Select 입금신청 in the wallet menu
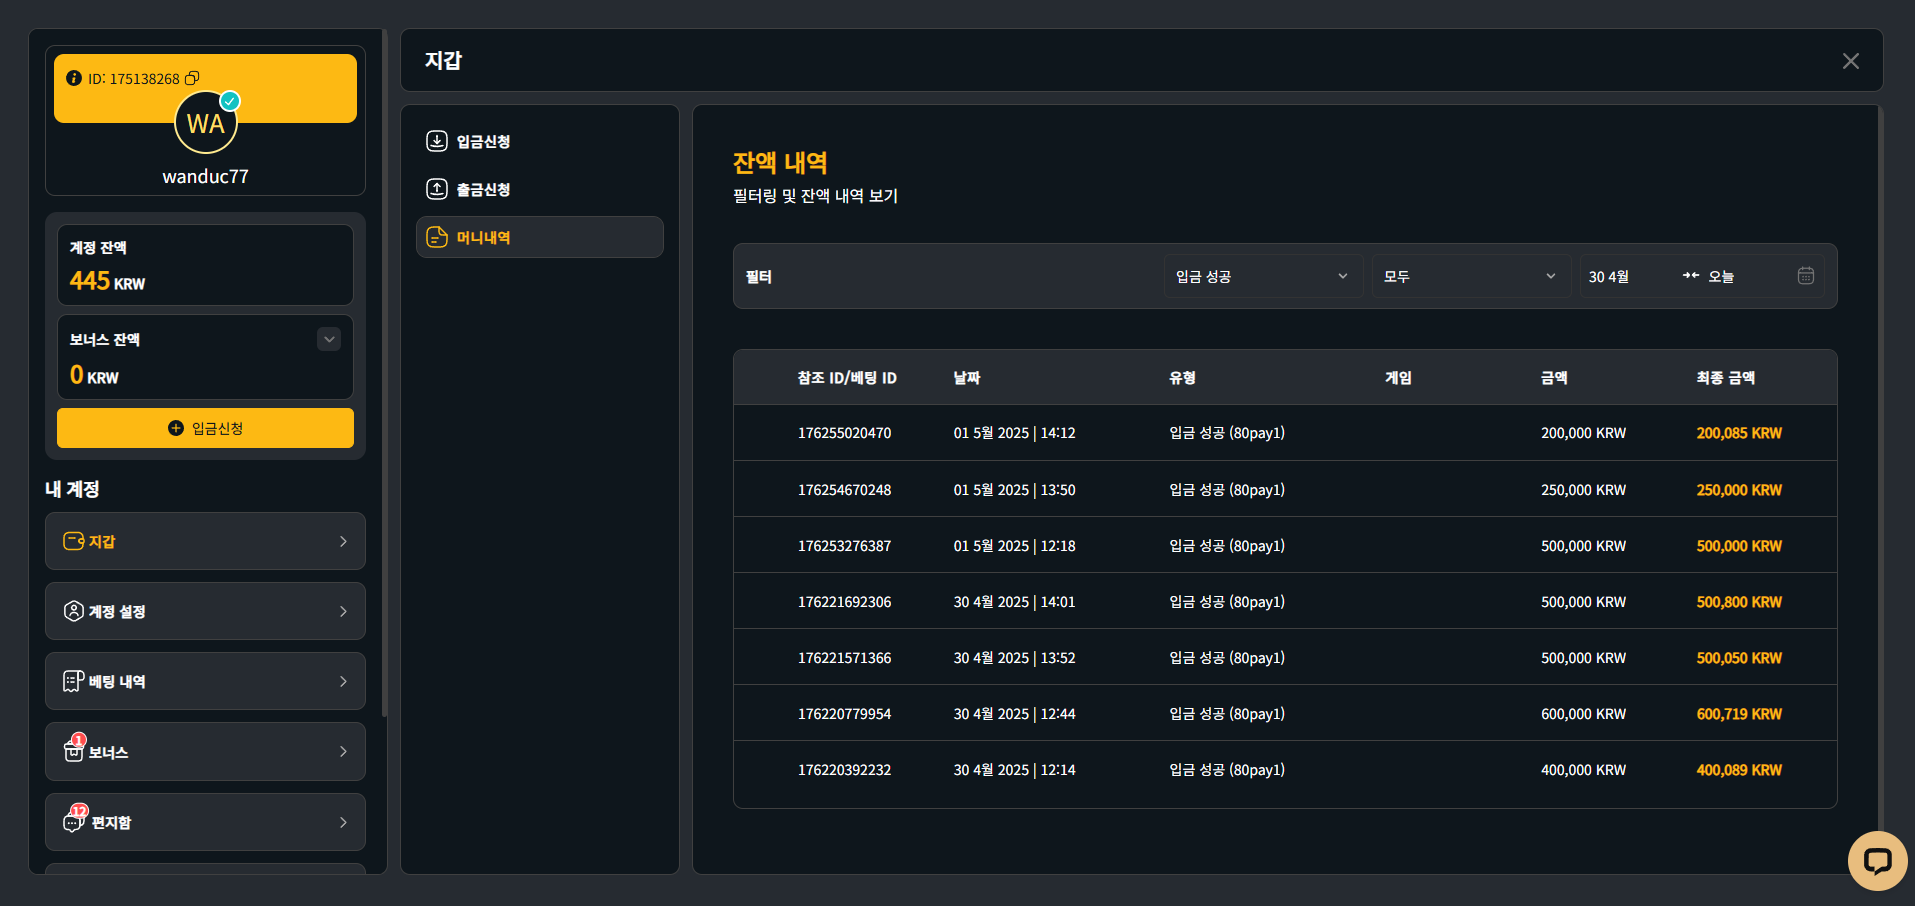Image resolution: width=1915 pixels, height=906 pixels. pyautogui.click(x=540, y=141)
